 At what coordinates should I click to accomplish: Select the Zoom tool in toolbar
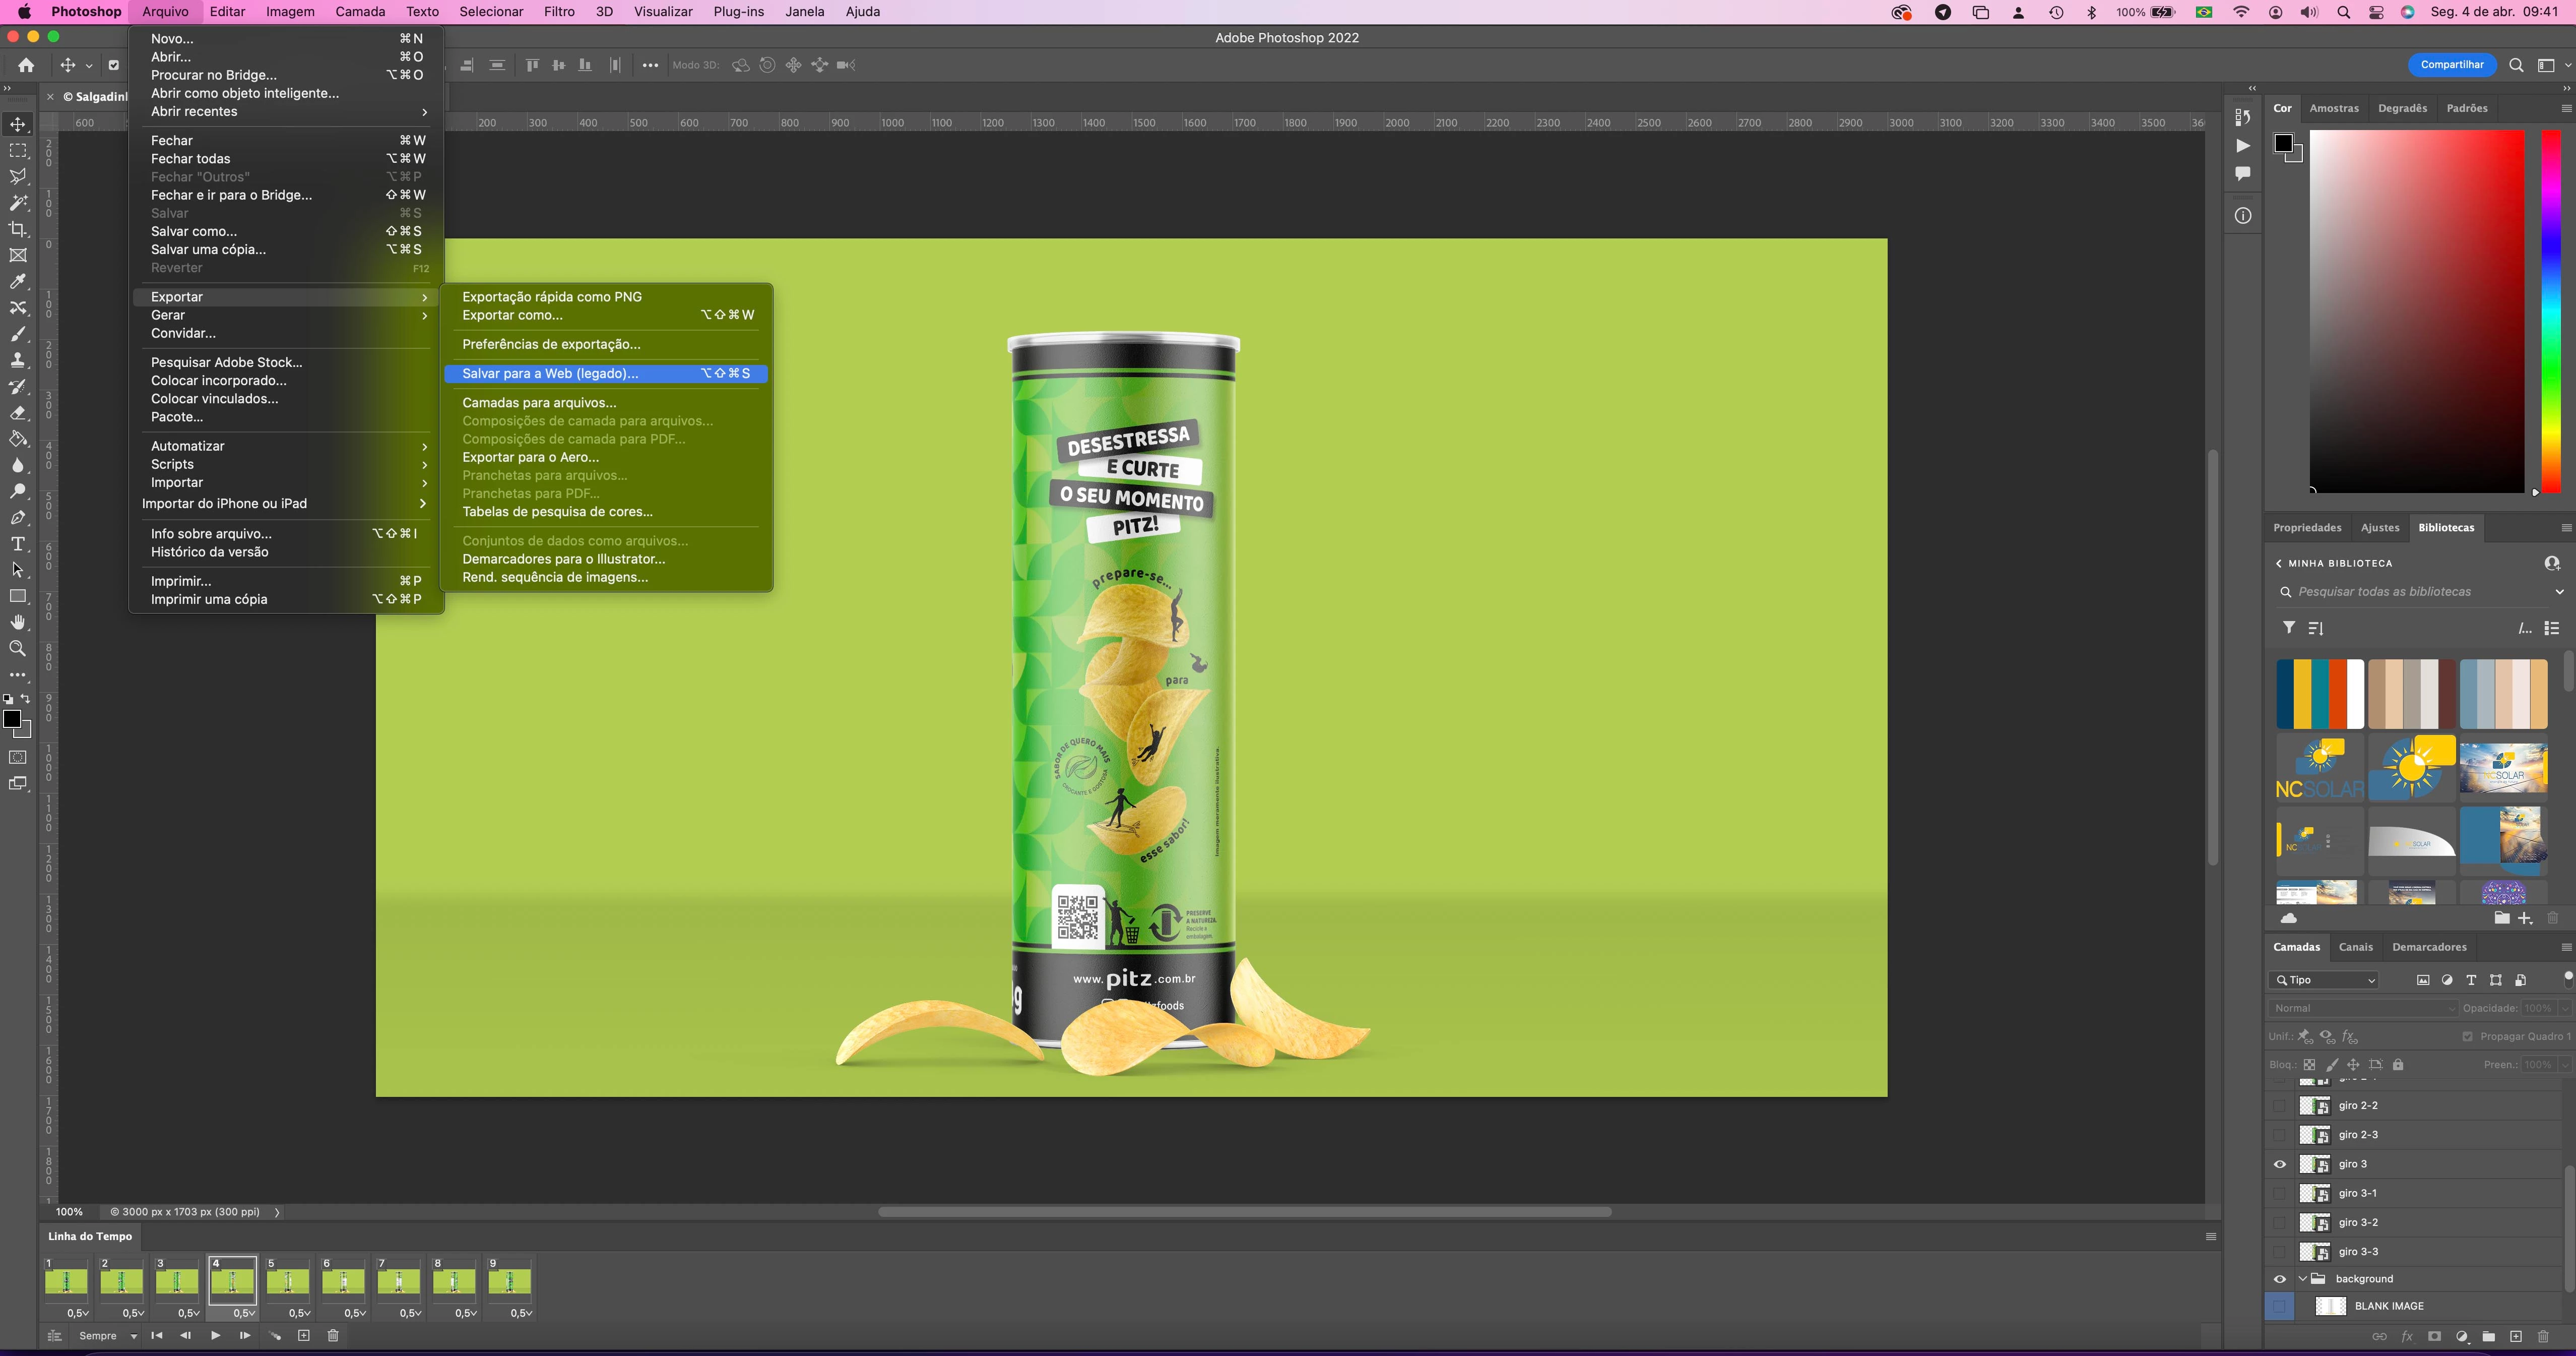[x=18, y=649]
